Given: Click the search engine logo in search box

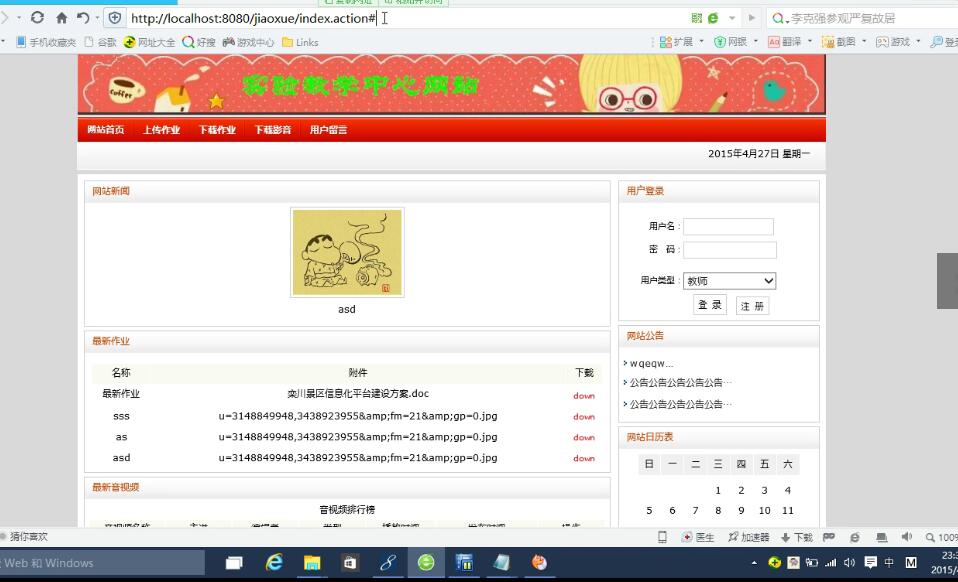Looking at the screenshot, I should click(777, 18).
